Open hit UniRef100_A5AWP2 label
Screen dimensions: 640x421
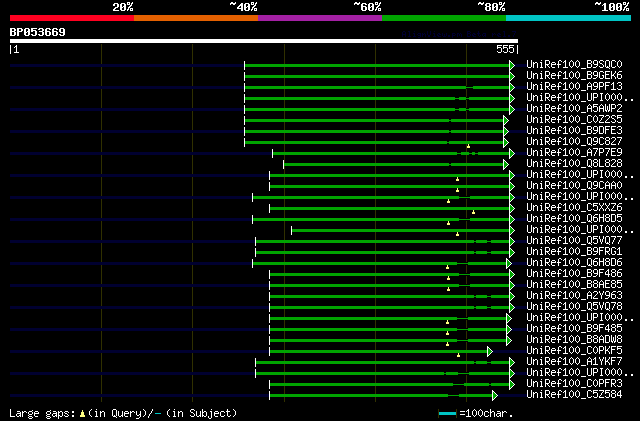pyautogui.click(x=574, y=109)
